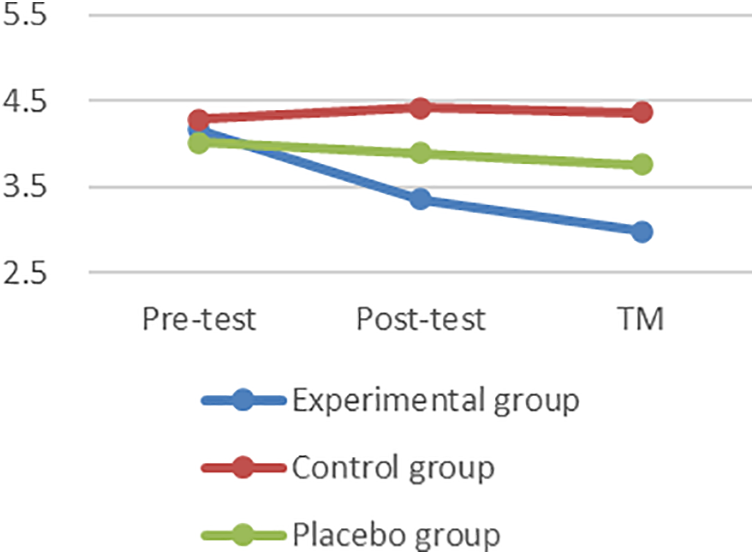Select the green Placebo group Pre-test point

pyautogui.click(x=198, y=142)
